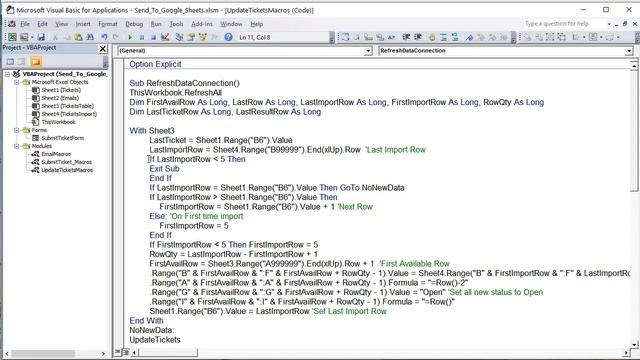Screen dimensions: 640x360
Task: Open the Standard toolbar options arrow
Action: (x=332, y=38)
